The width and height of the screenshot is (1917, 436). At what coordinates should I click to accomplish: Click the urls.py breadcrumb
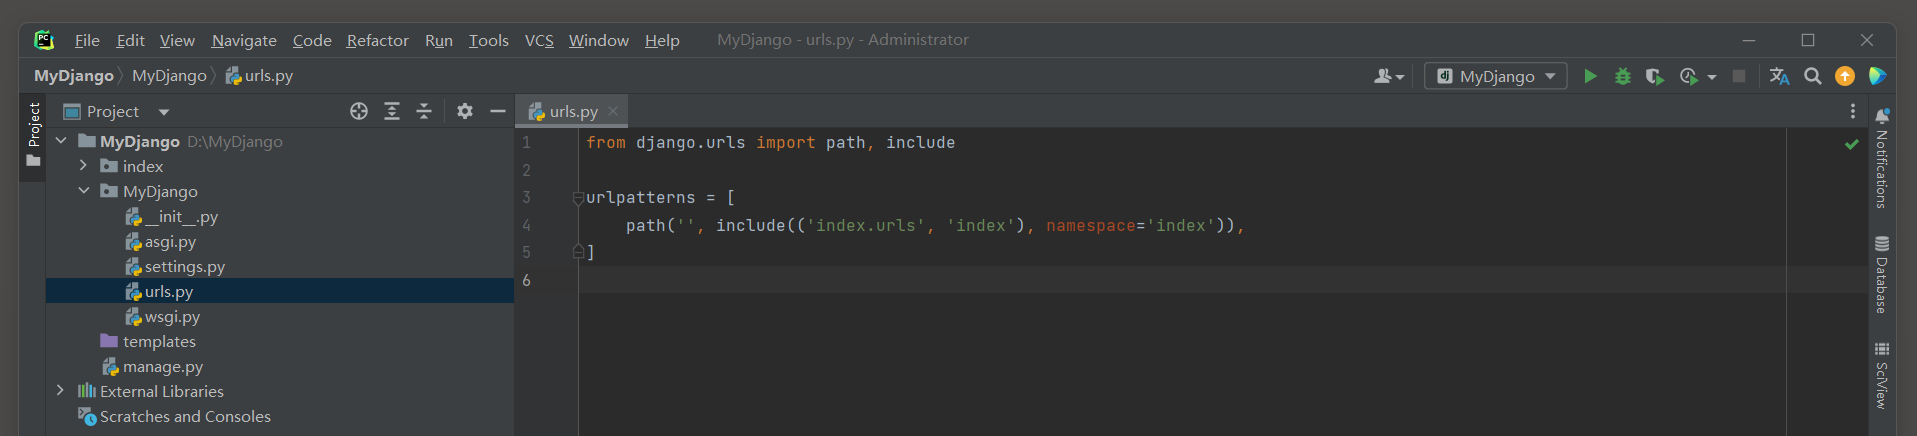coord(259,76)
